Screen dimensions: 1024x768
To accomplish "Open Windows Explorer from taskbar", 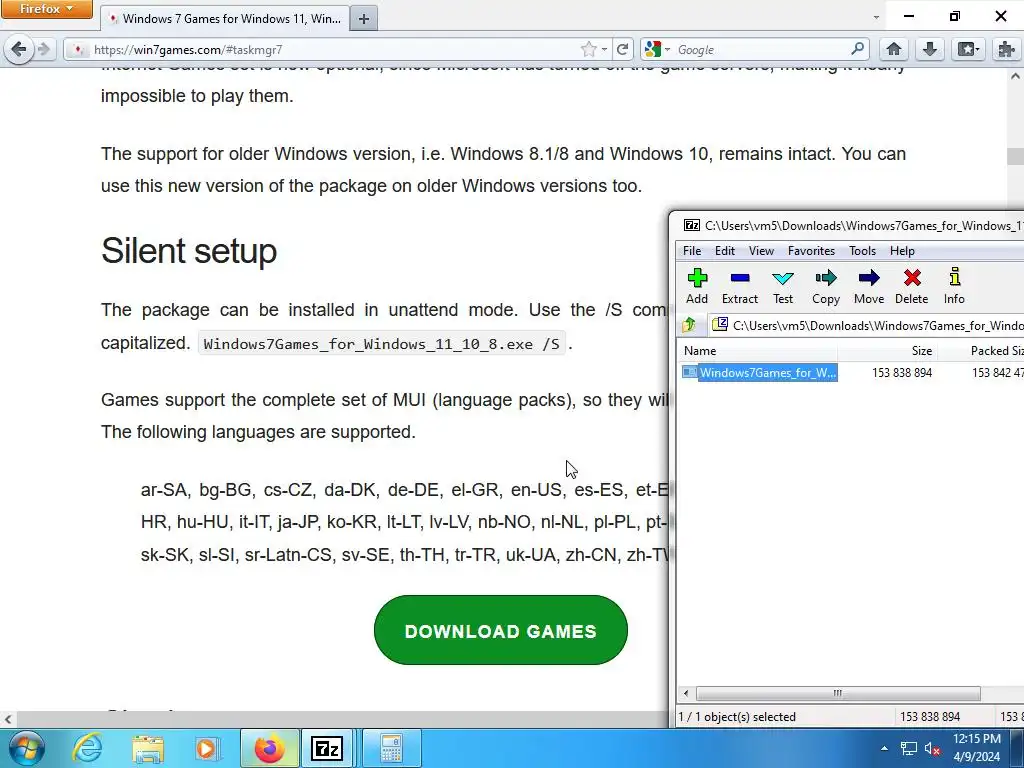I will click(148, 748).
